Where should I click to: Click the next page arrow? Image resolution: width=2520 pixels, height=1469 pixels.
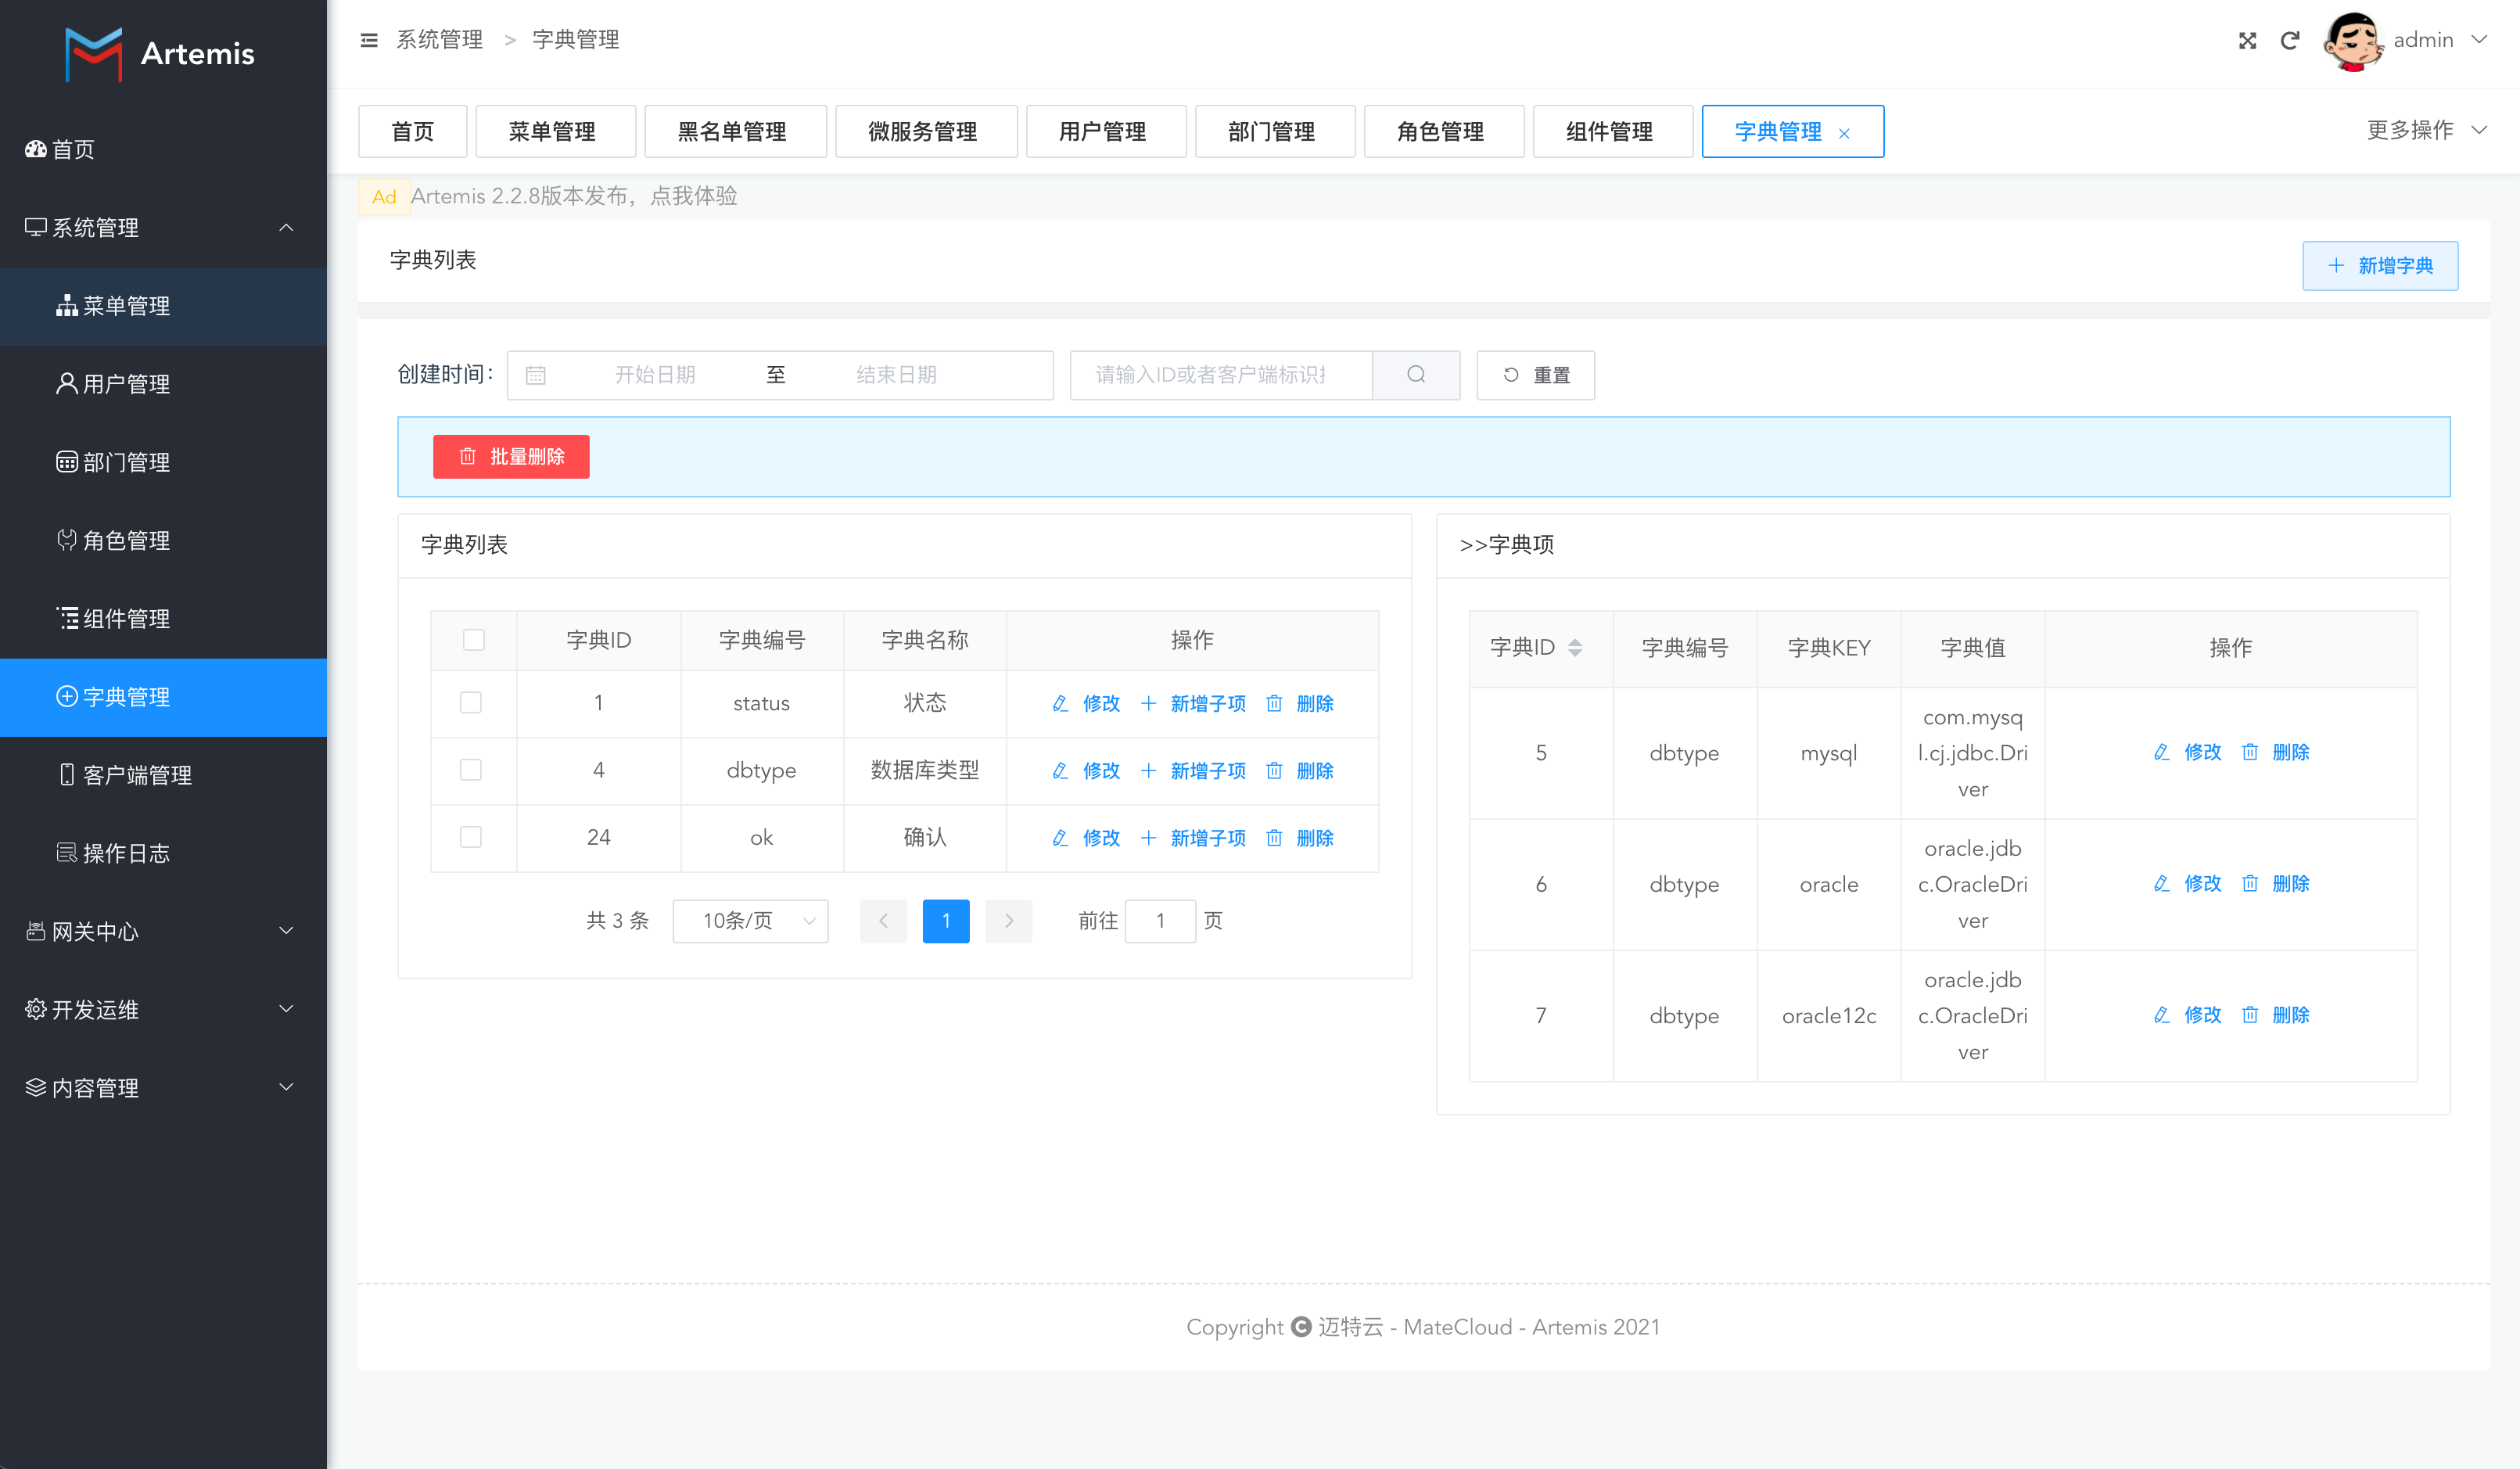(1008, 921)
